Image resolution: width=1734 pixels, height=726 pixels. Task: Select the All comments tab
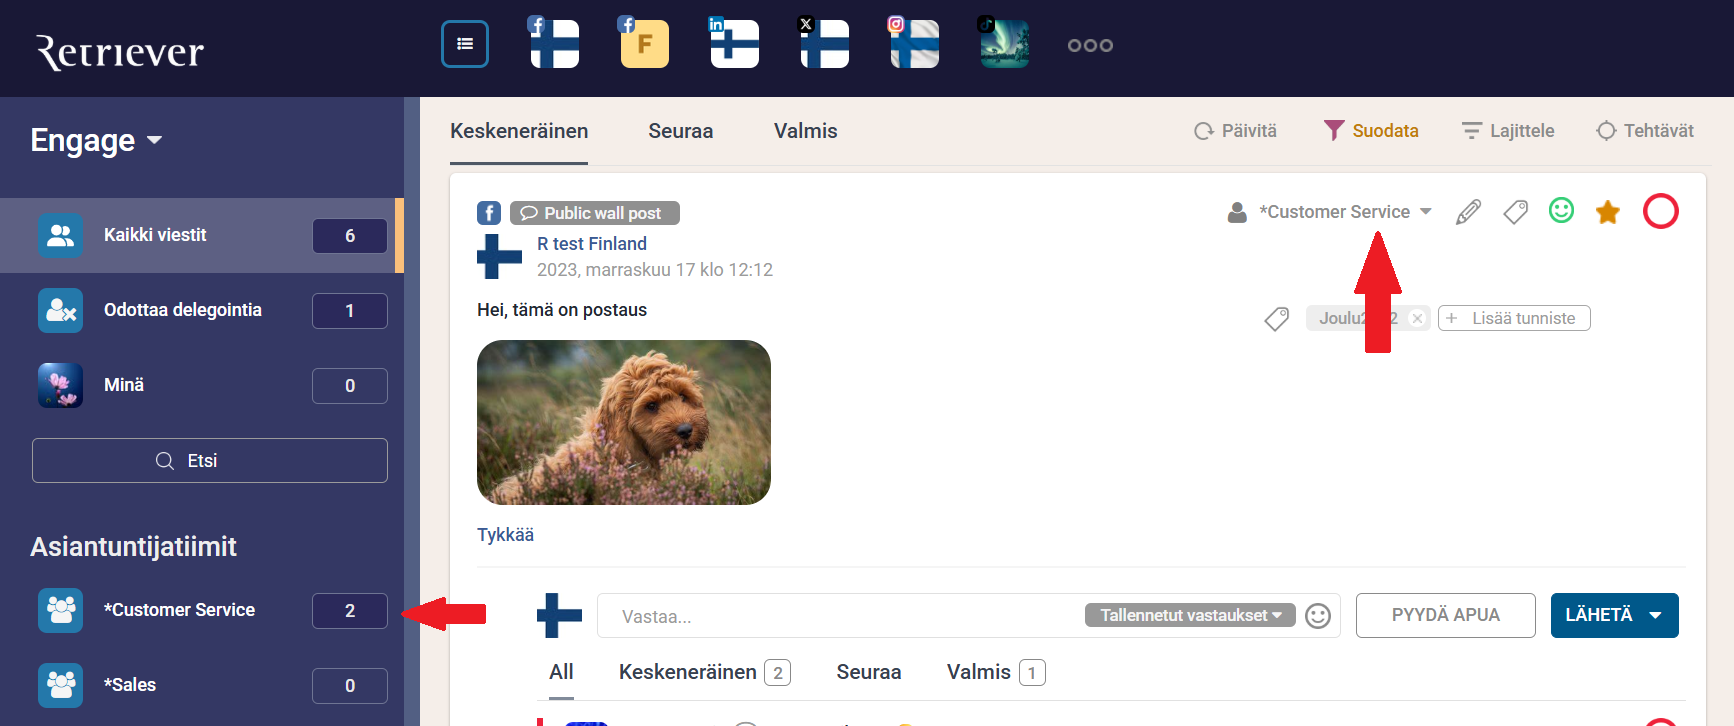click(561, 673)
